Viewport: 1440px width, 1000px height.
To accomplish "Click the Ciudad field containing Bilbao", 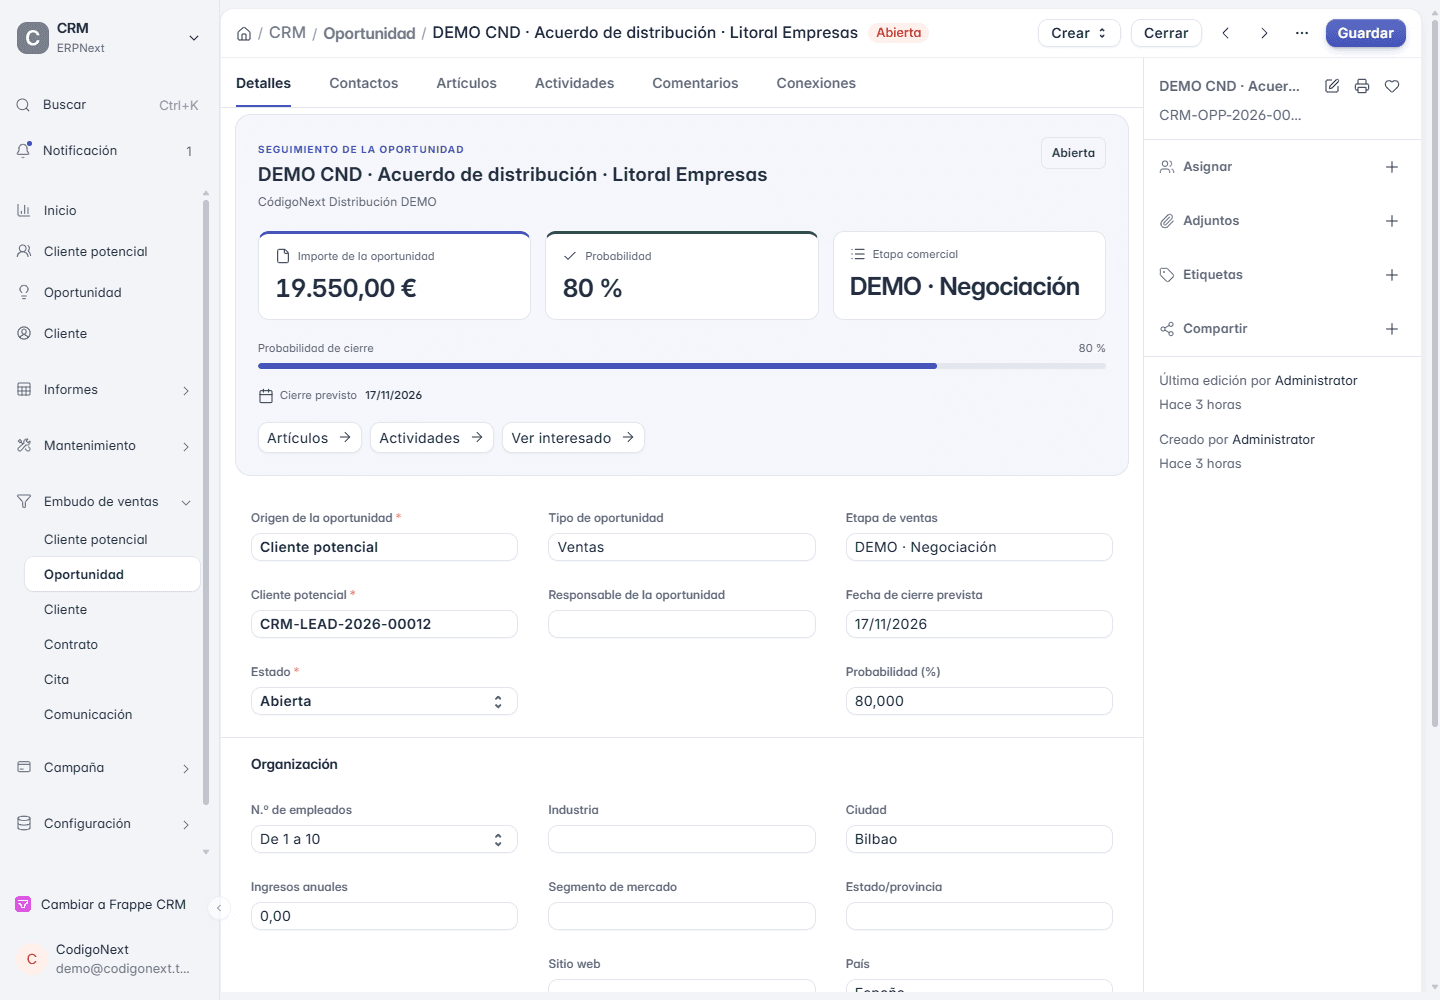I will 979,839.
